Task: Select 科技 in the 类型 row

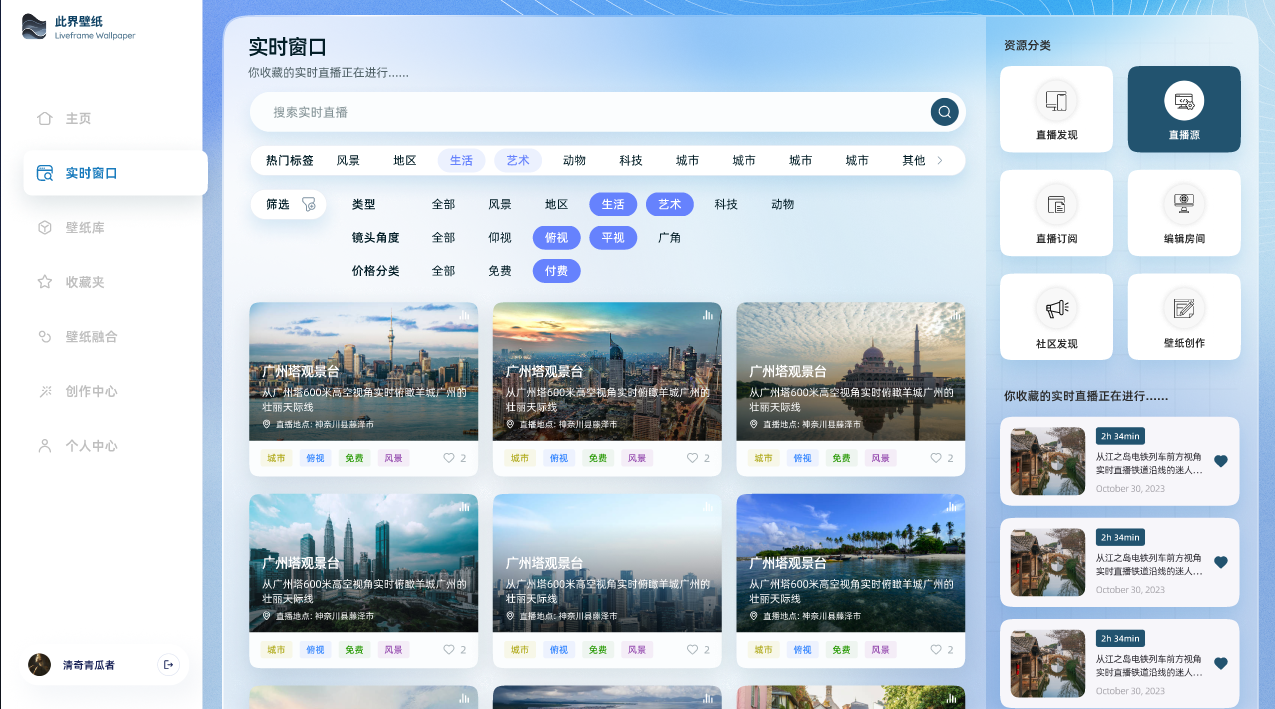Action: [726, 204]
